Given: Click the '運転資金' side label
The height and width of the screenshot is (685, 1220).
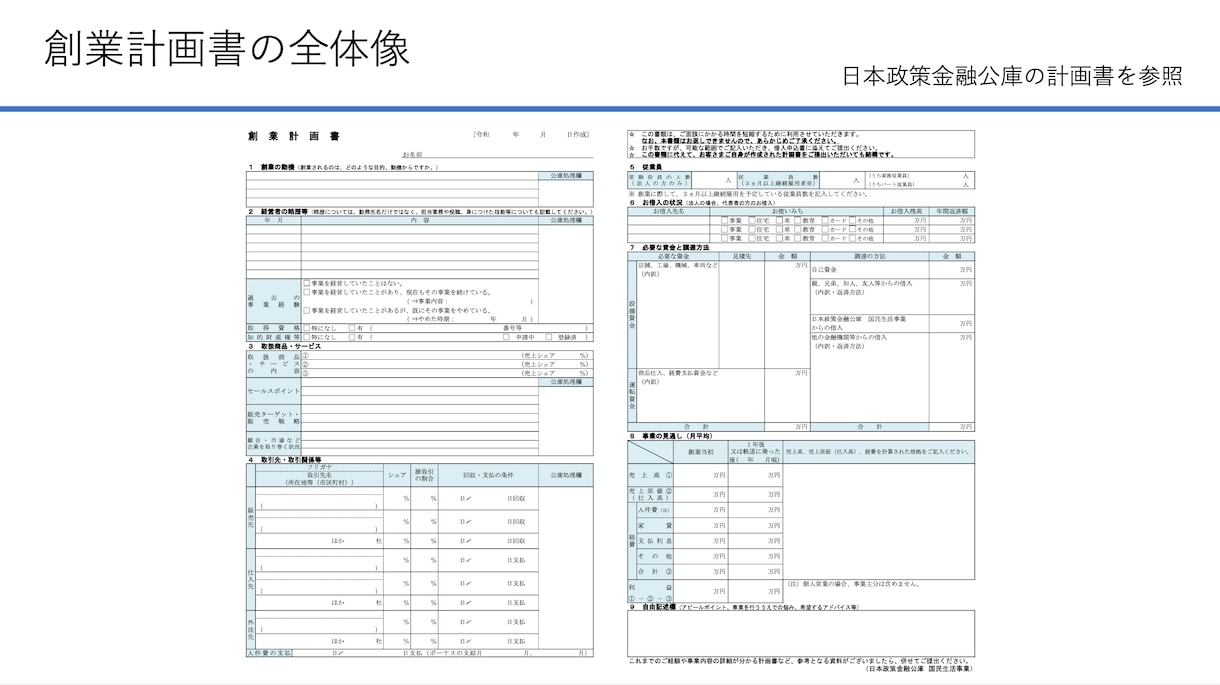Looking at the screenshot, I should click(x=632, y=395).
